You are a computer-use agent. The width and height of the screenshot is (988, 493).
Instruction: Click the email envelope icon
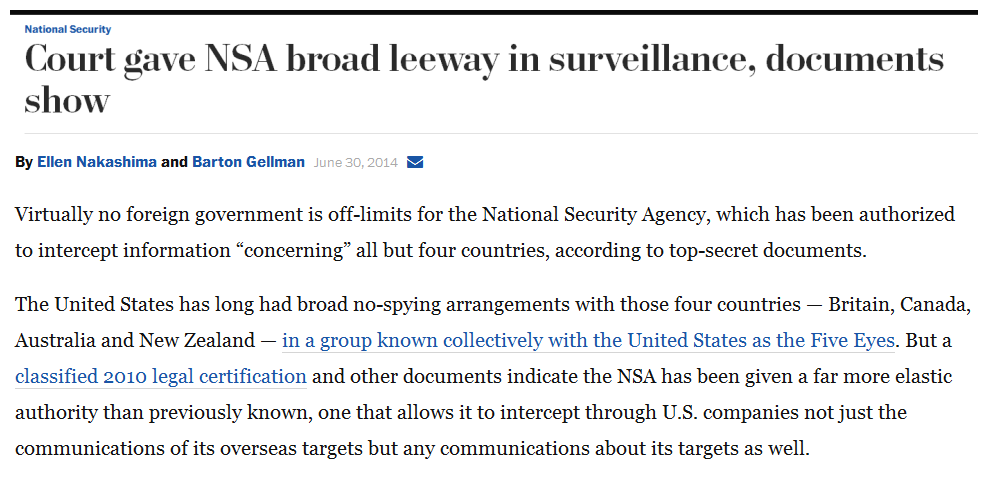click(415, 162)
